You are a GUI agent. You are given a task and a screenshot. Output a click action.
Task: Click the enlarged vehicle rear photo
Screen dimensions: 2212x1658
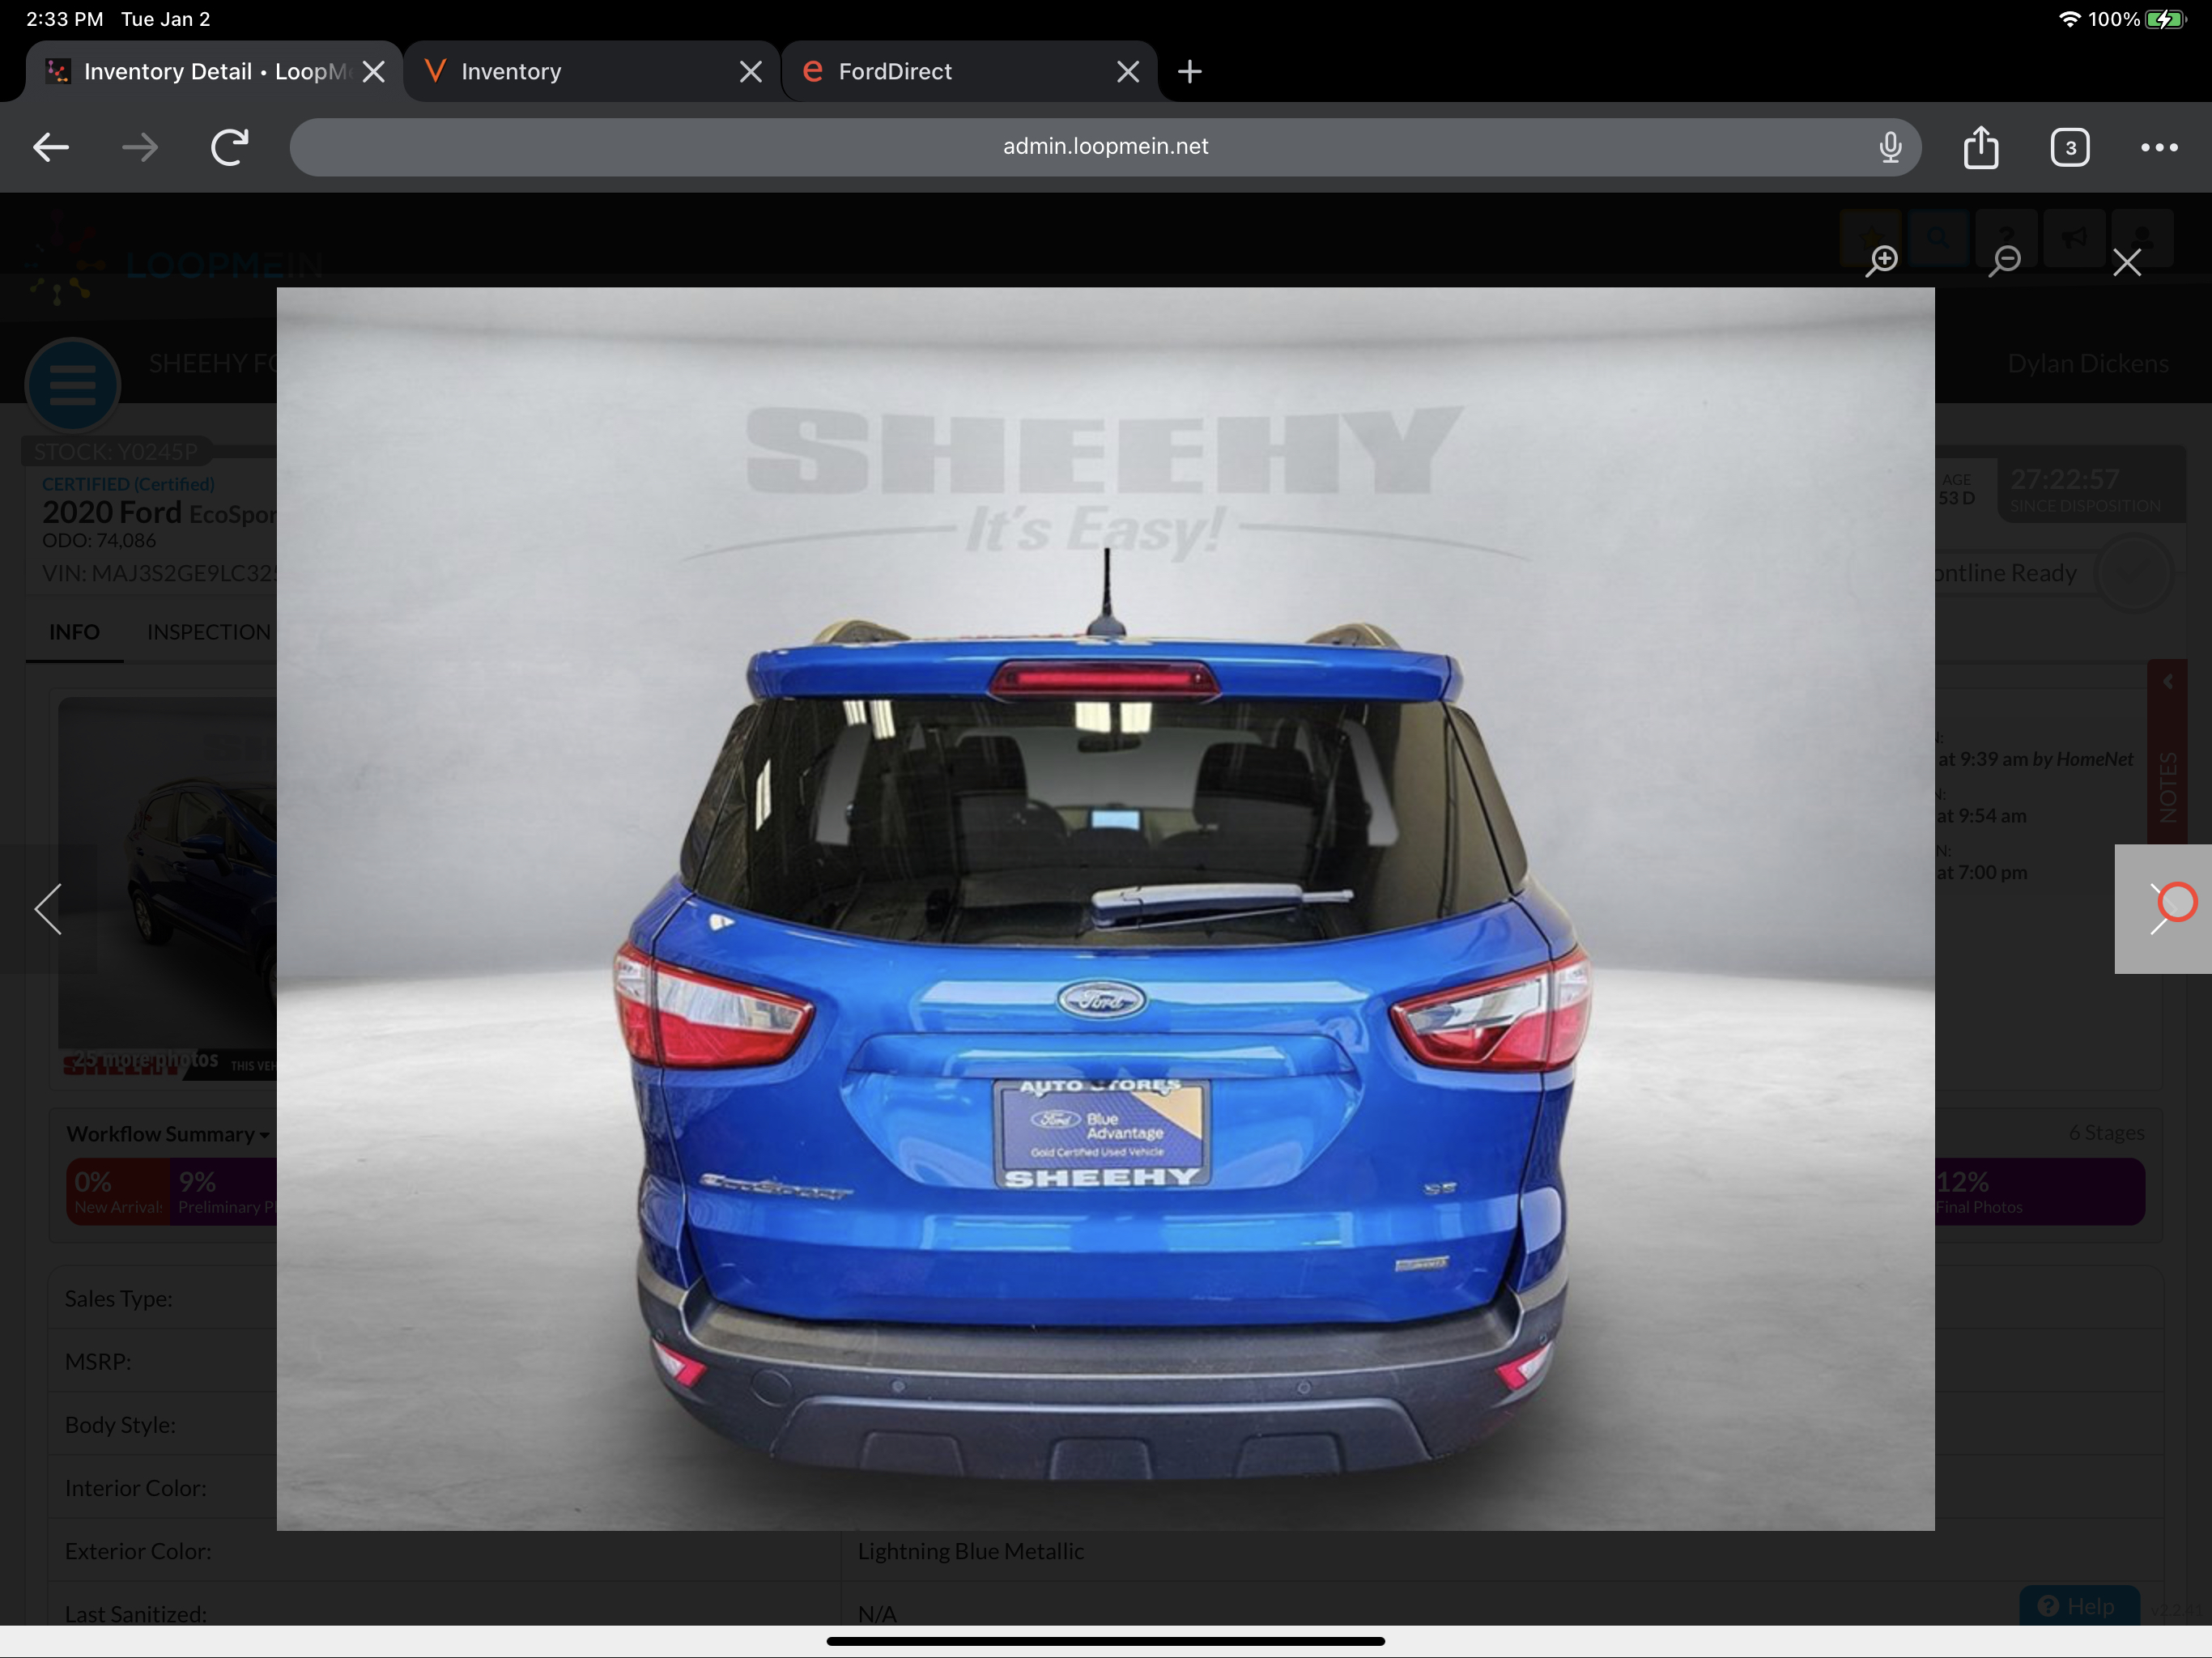pyautogui.click(x=1105, y=909)
